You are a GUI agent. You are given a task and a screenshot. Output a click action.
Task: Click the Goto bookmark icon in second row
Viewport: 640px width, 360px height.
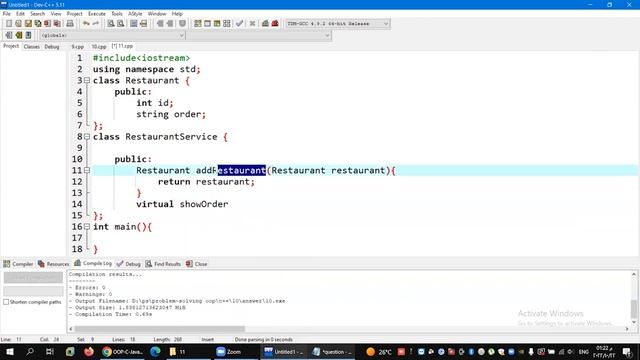tap(28, 36)
